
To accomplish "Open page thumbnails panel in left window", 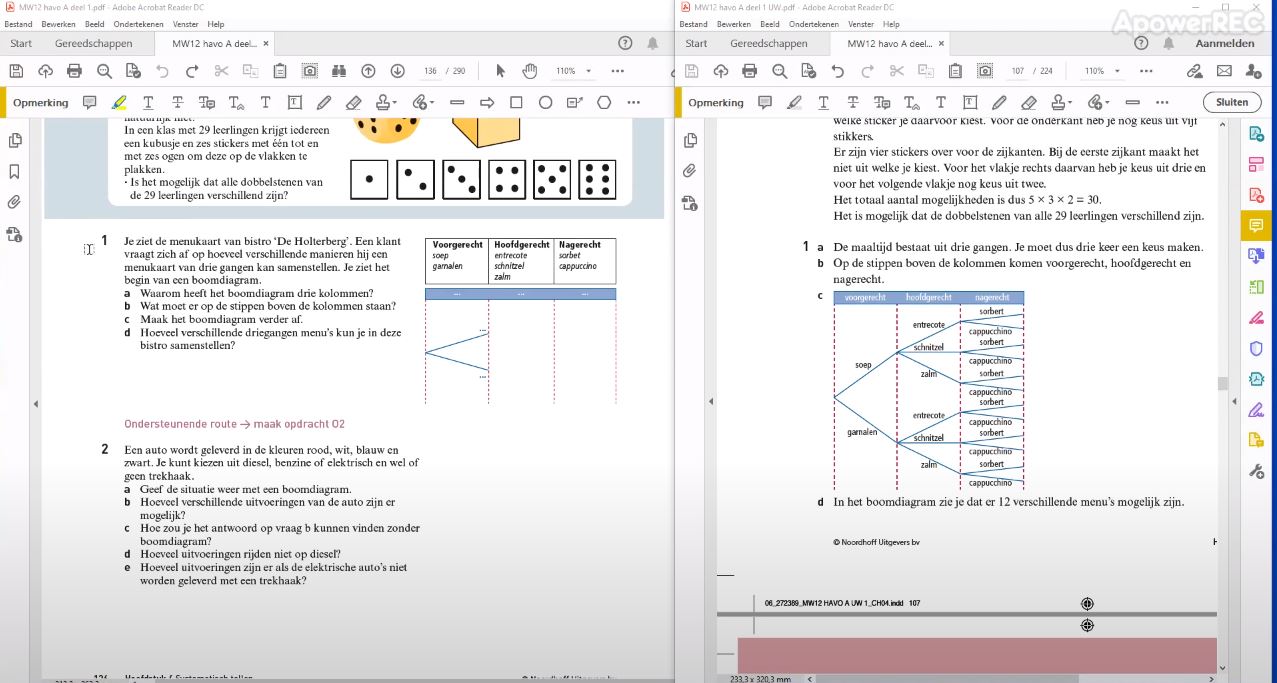I will (15, 140).
